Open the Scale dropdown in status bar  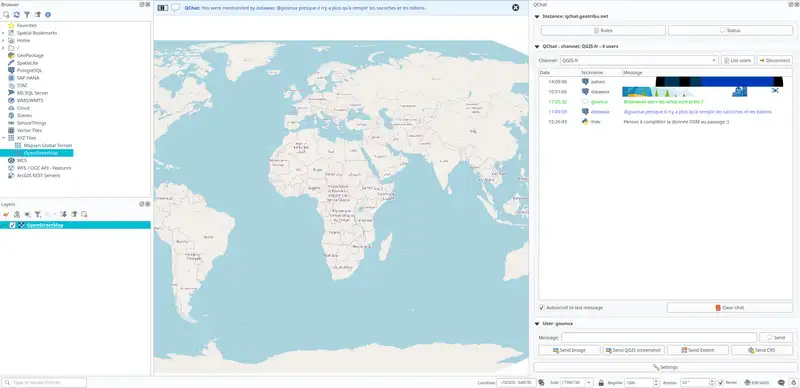(x=589, y=382)
